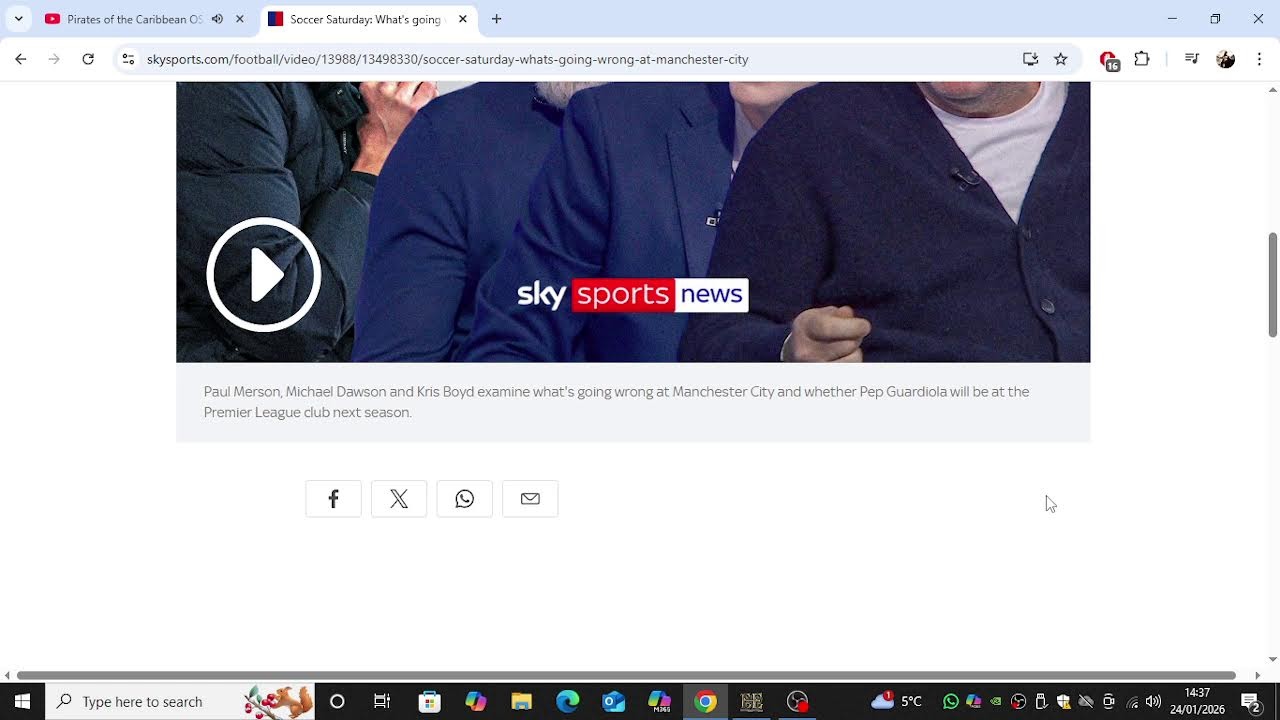Click the Windows taskbar search box

[x=180, y=701]
